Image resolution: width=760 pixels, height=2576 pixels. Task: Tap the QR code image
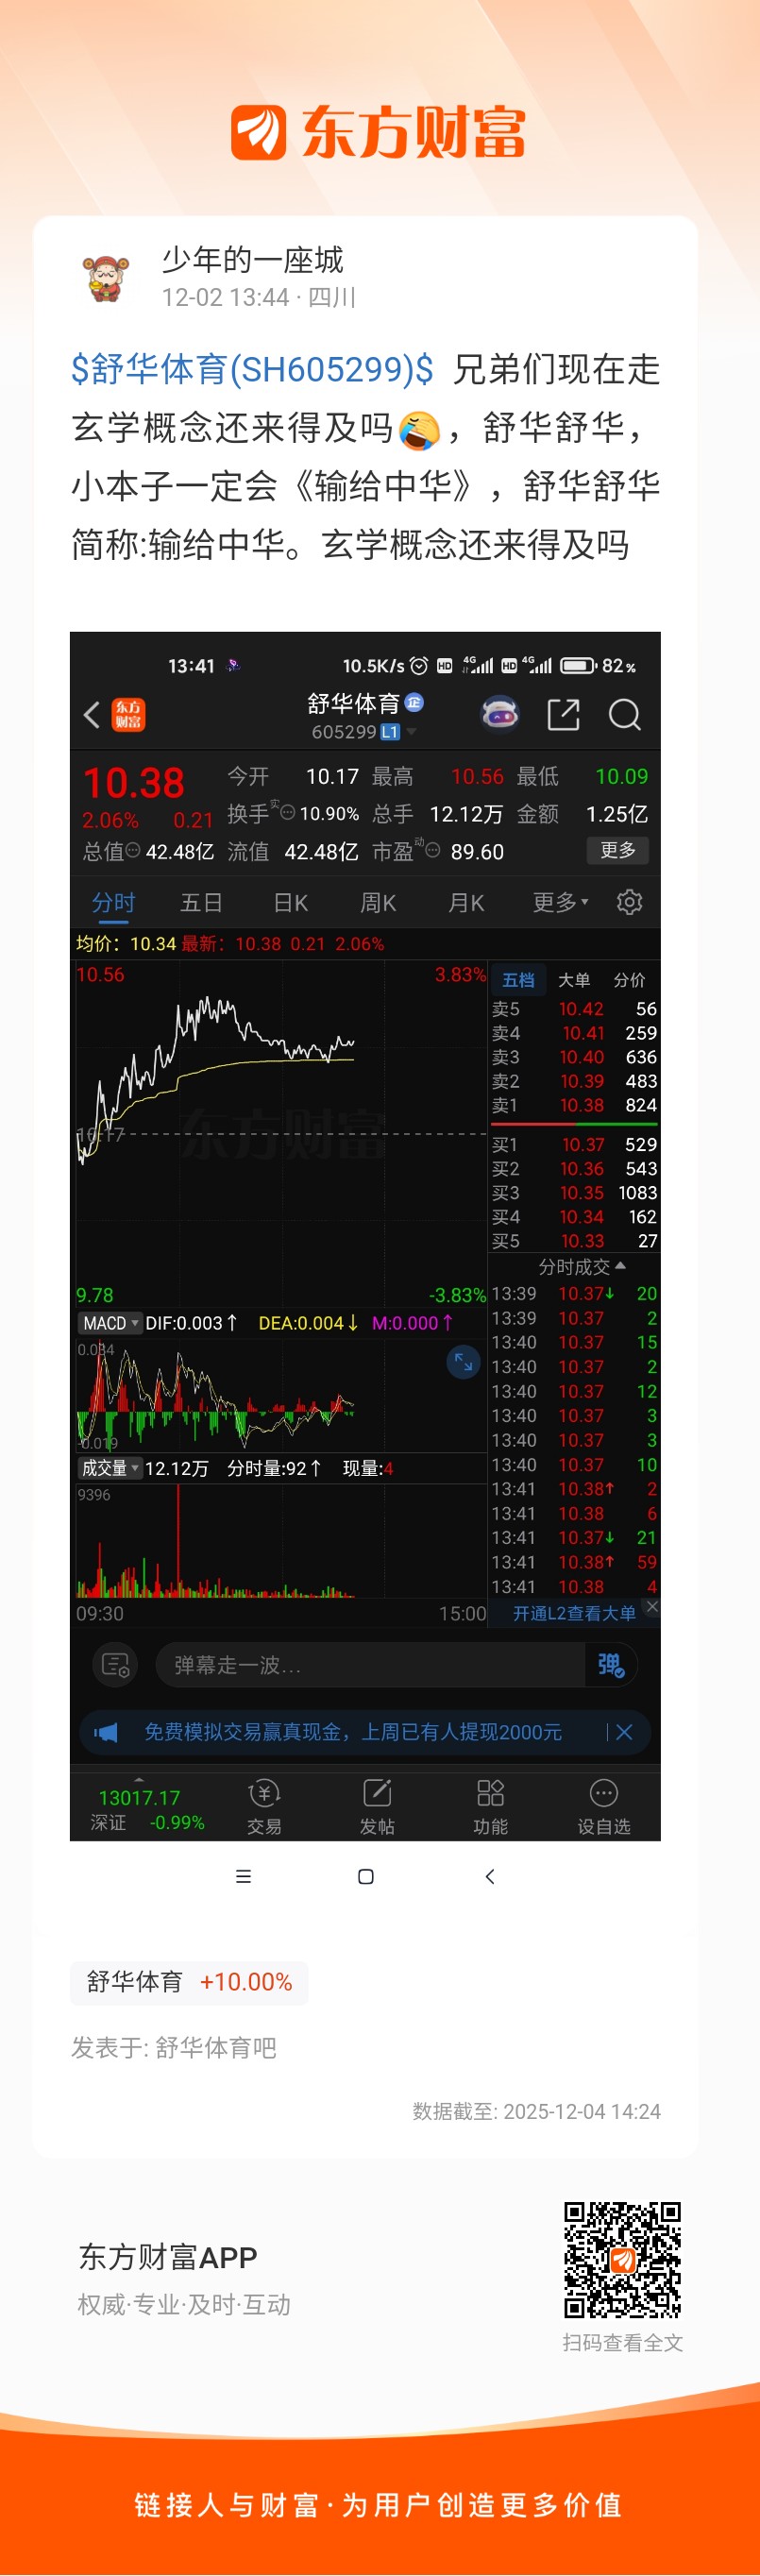[622, 2259]
